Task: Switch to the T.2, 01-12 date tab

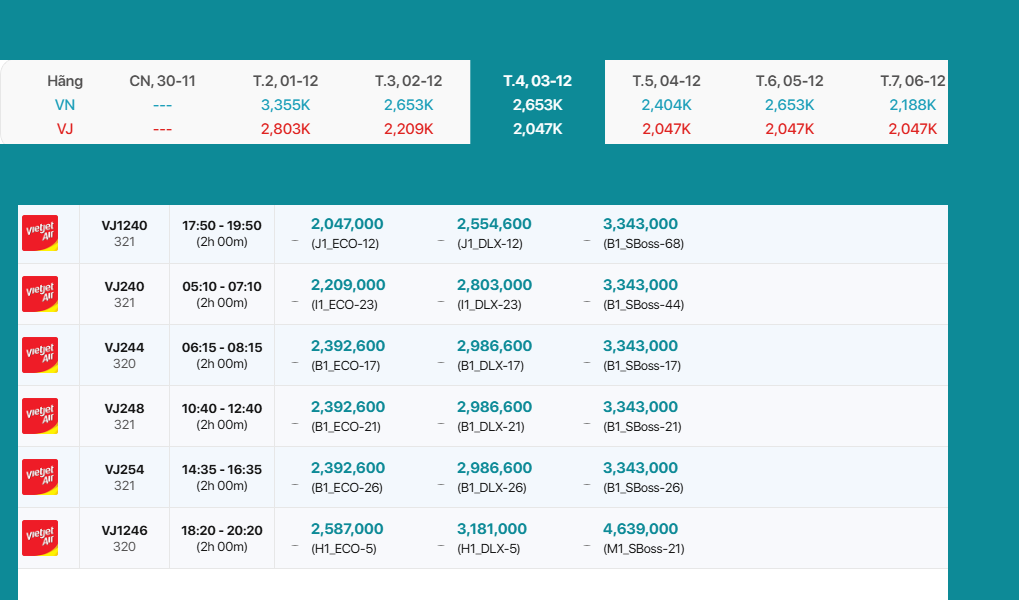Action: 285,81
